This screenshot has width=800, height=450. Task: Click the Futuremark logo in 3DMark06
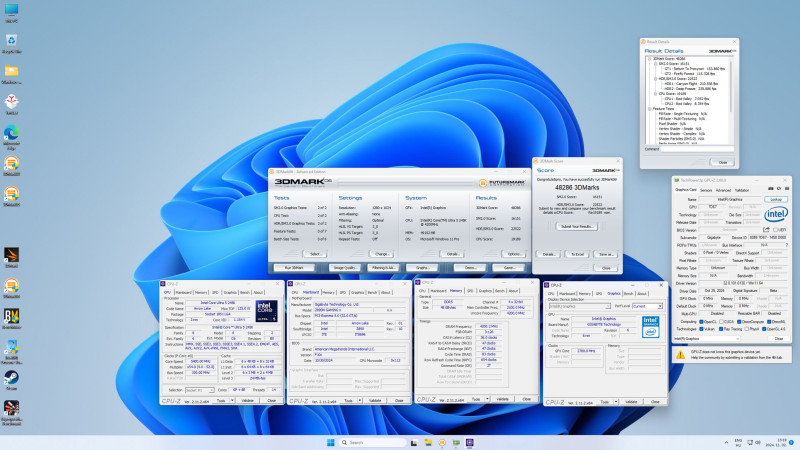[502, 183]
